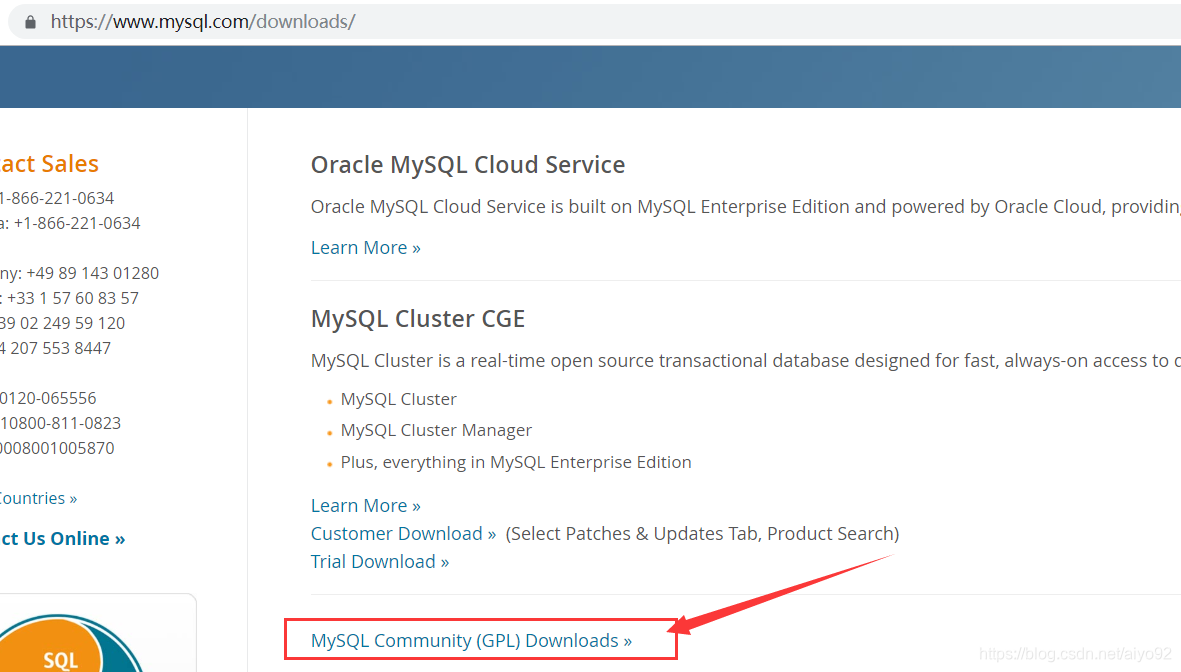Click the MySQL Cluster CGE heading
This screenshot has width=1181, height=672.
pos(417,319)
